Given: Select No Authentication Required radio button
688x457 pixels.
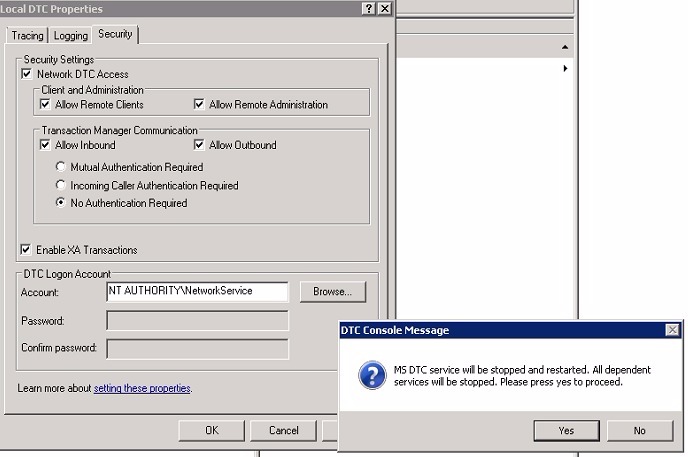Looking at the screenshot, I should (x=62, y=203).
